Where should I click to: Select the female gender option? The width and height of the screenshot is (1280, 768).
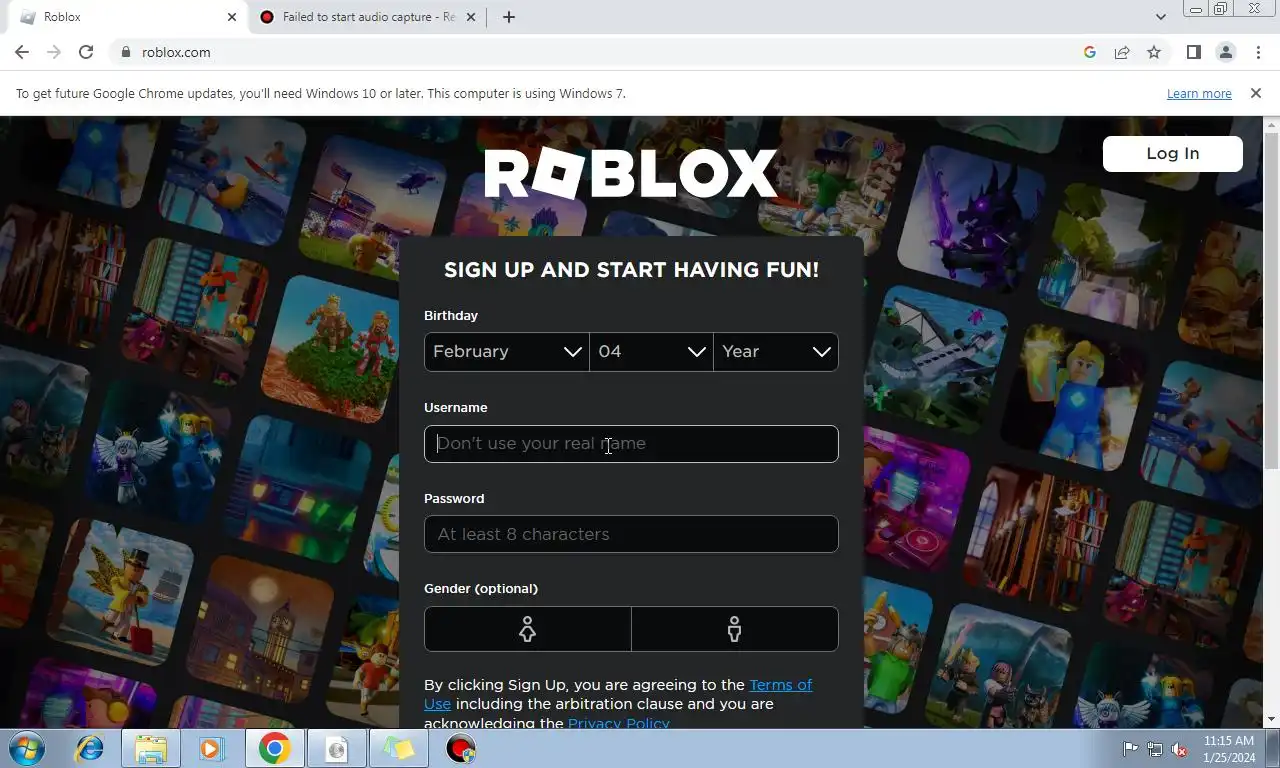coord(527,629)
